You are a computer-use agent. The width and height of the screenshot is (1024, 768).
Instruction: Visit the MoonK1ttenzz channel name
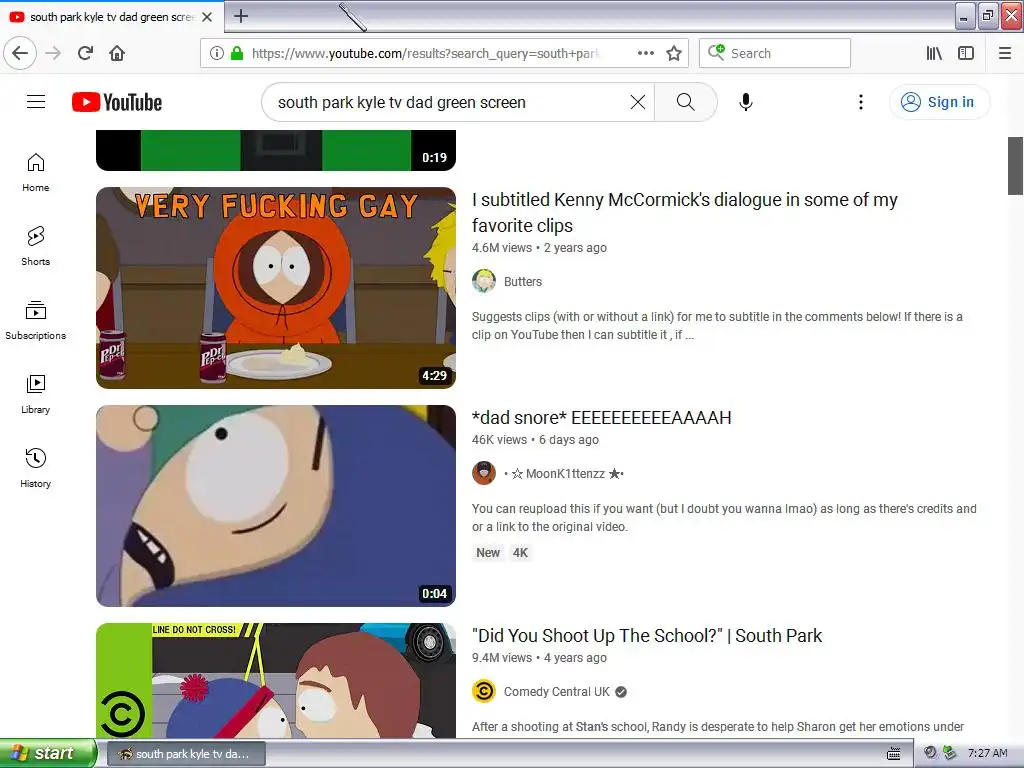tap(564, 473)
